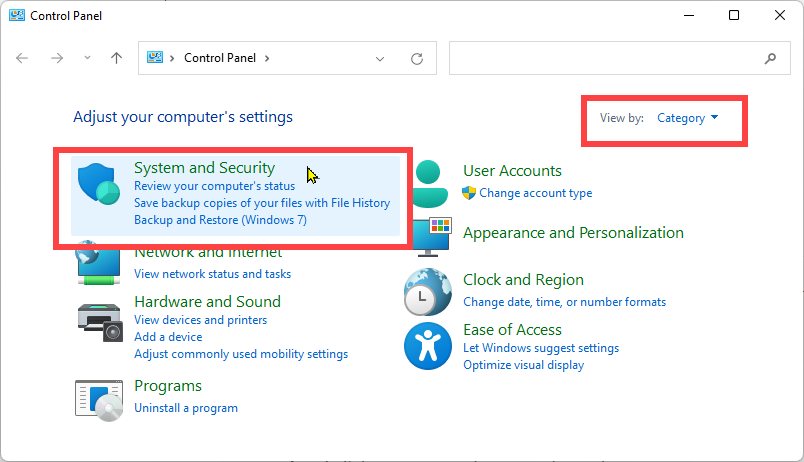The width and height of the screenshot is (804, 462).
Task: Open Change account type link
Action: point(535,193)
